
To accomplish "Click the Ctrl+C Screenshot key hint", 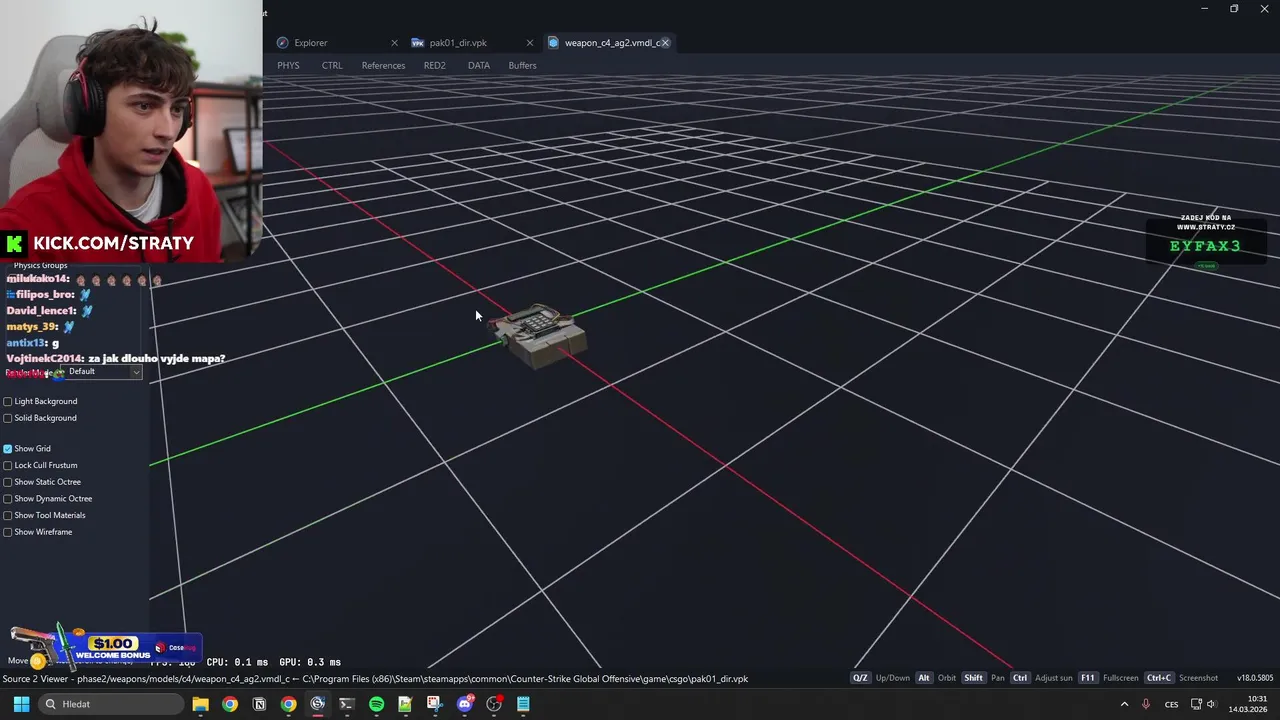I will click(1181, 678).
